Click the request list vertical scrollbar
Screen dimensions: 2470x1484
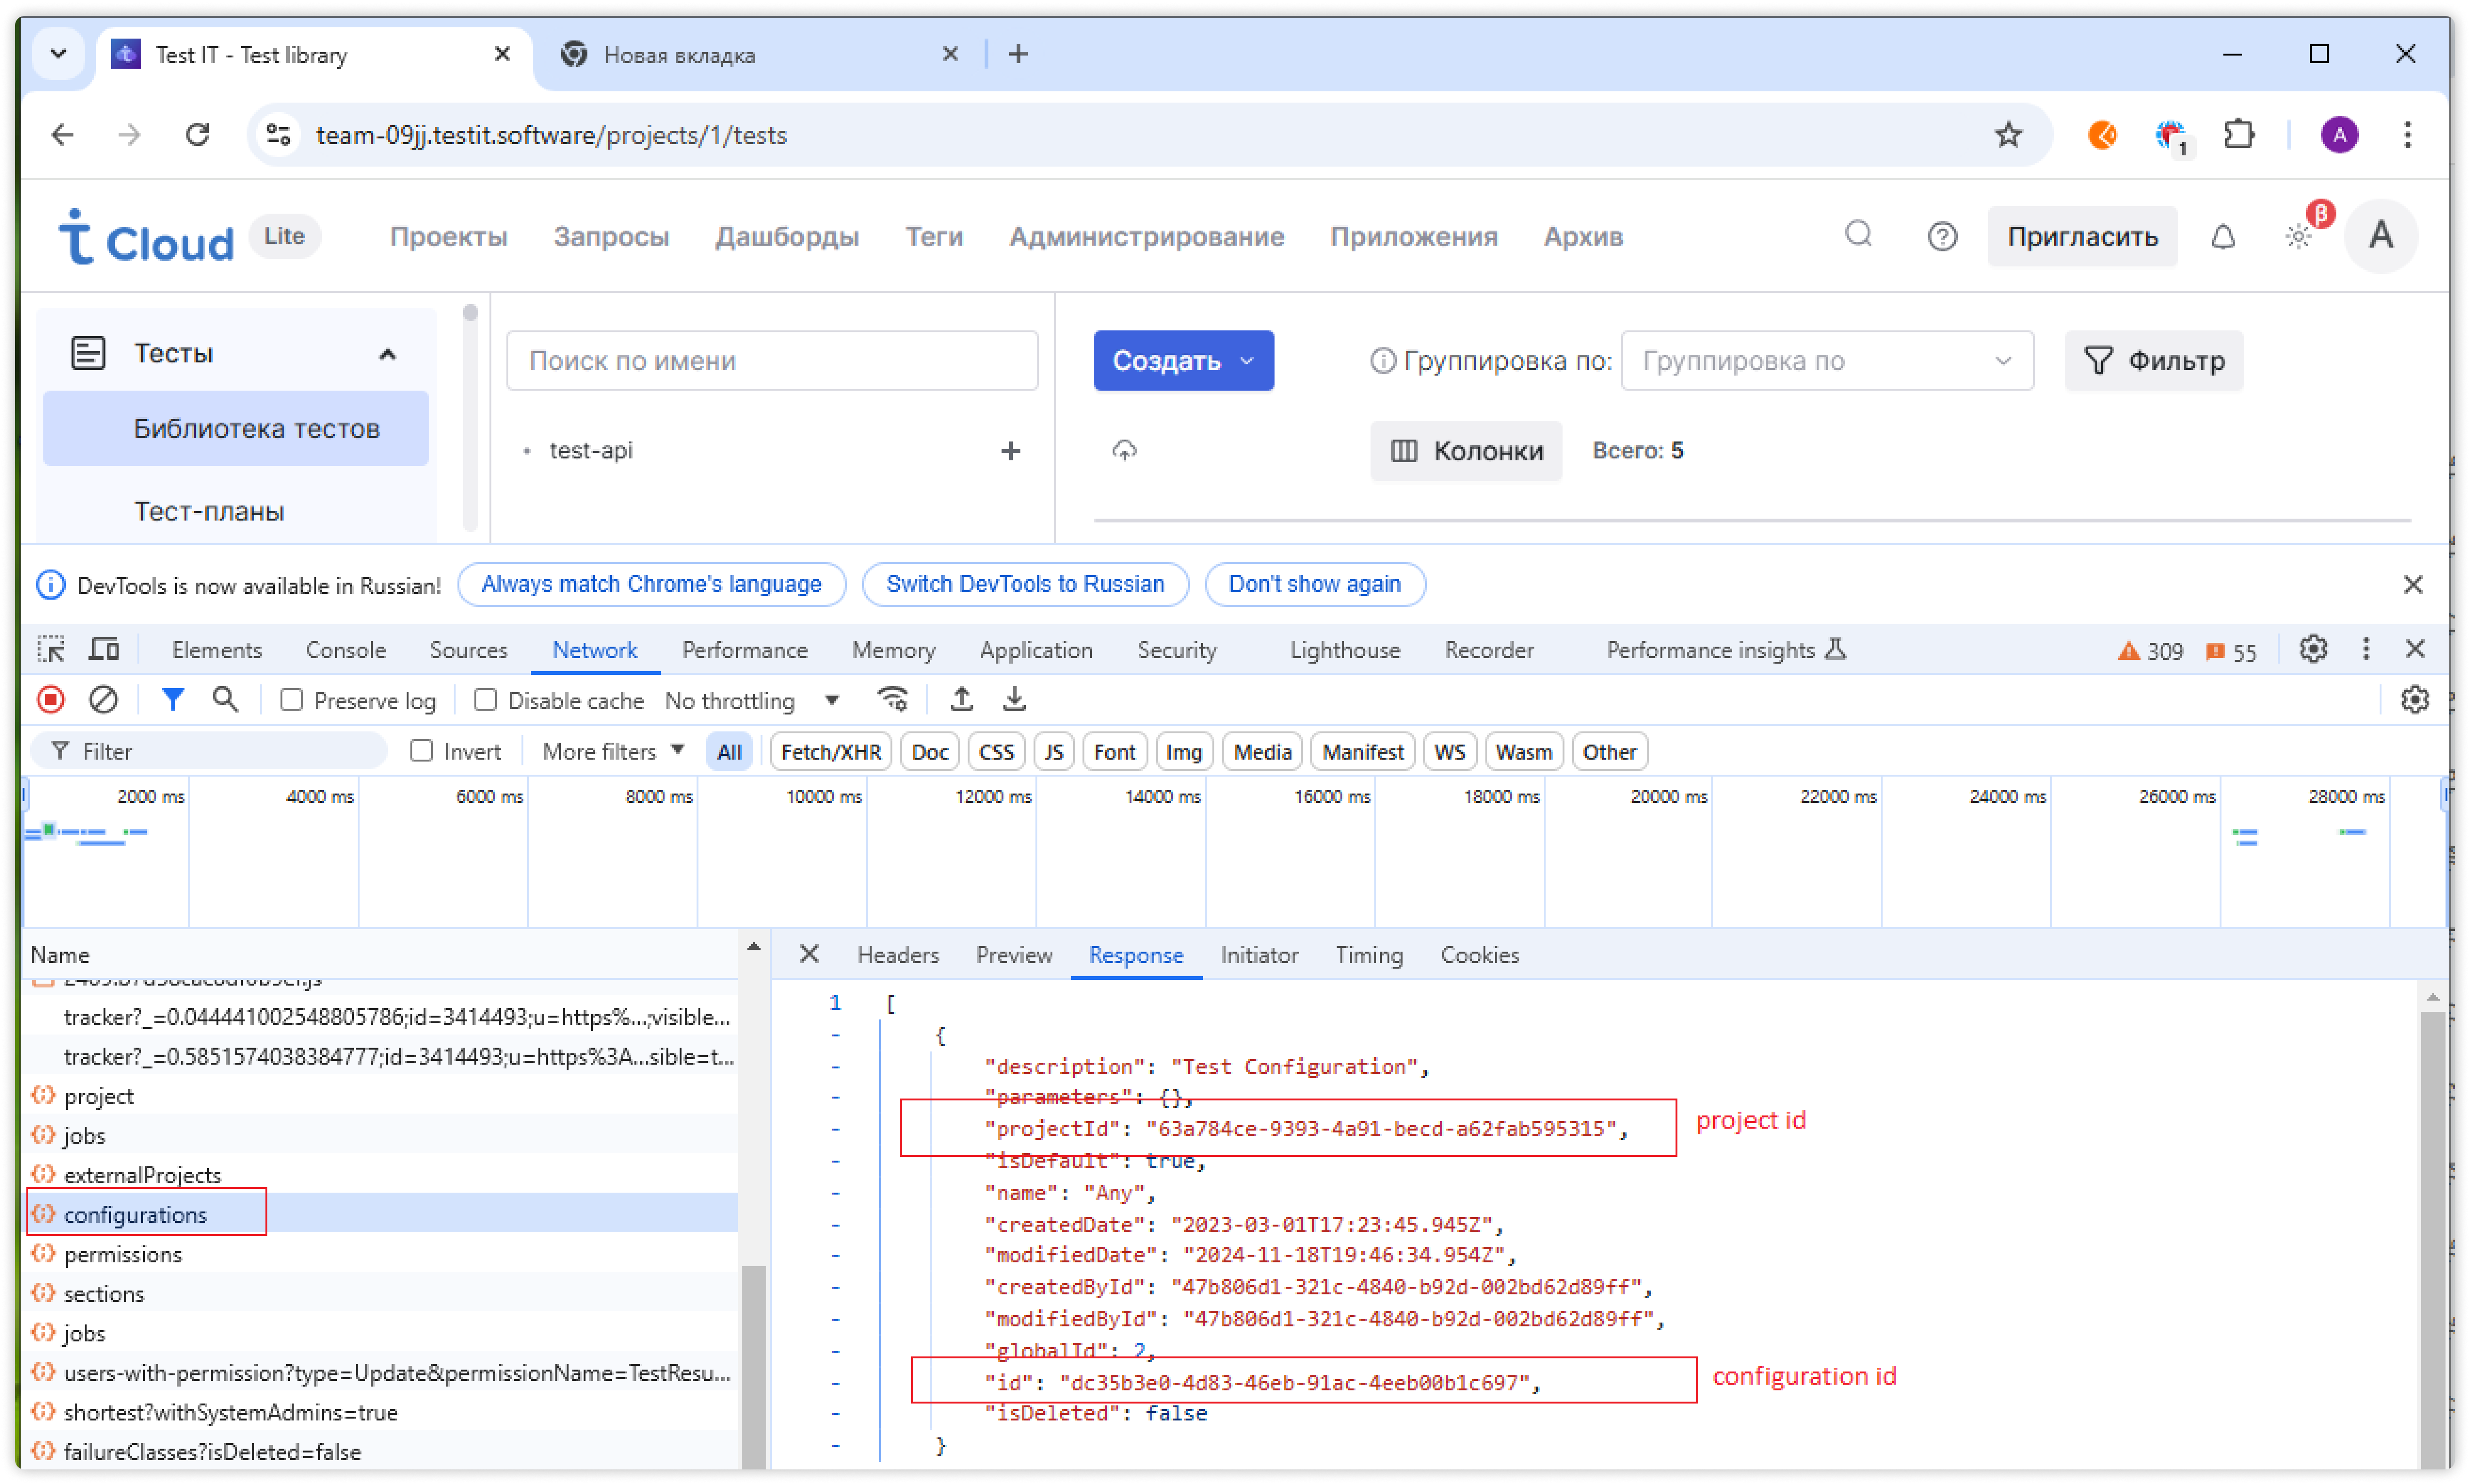pyautogui.click(x=755, y=1366)
